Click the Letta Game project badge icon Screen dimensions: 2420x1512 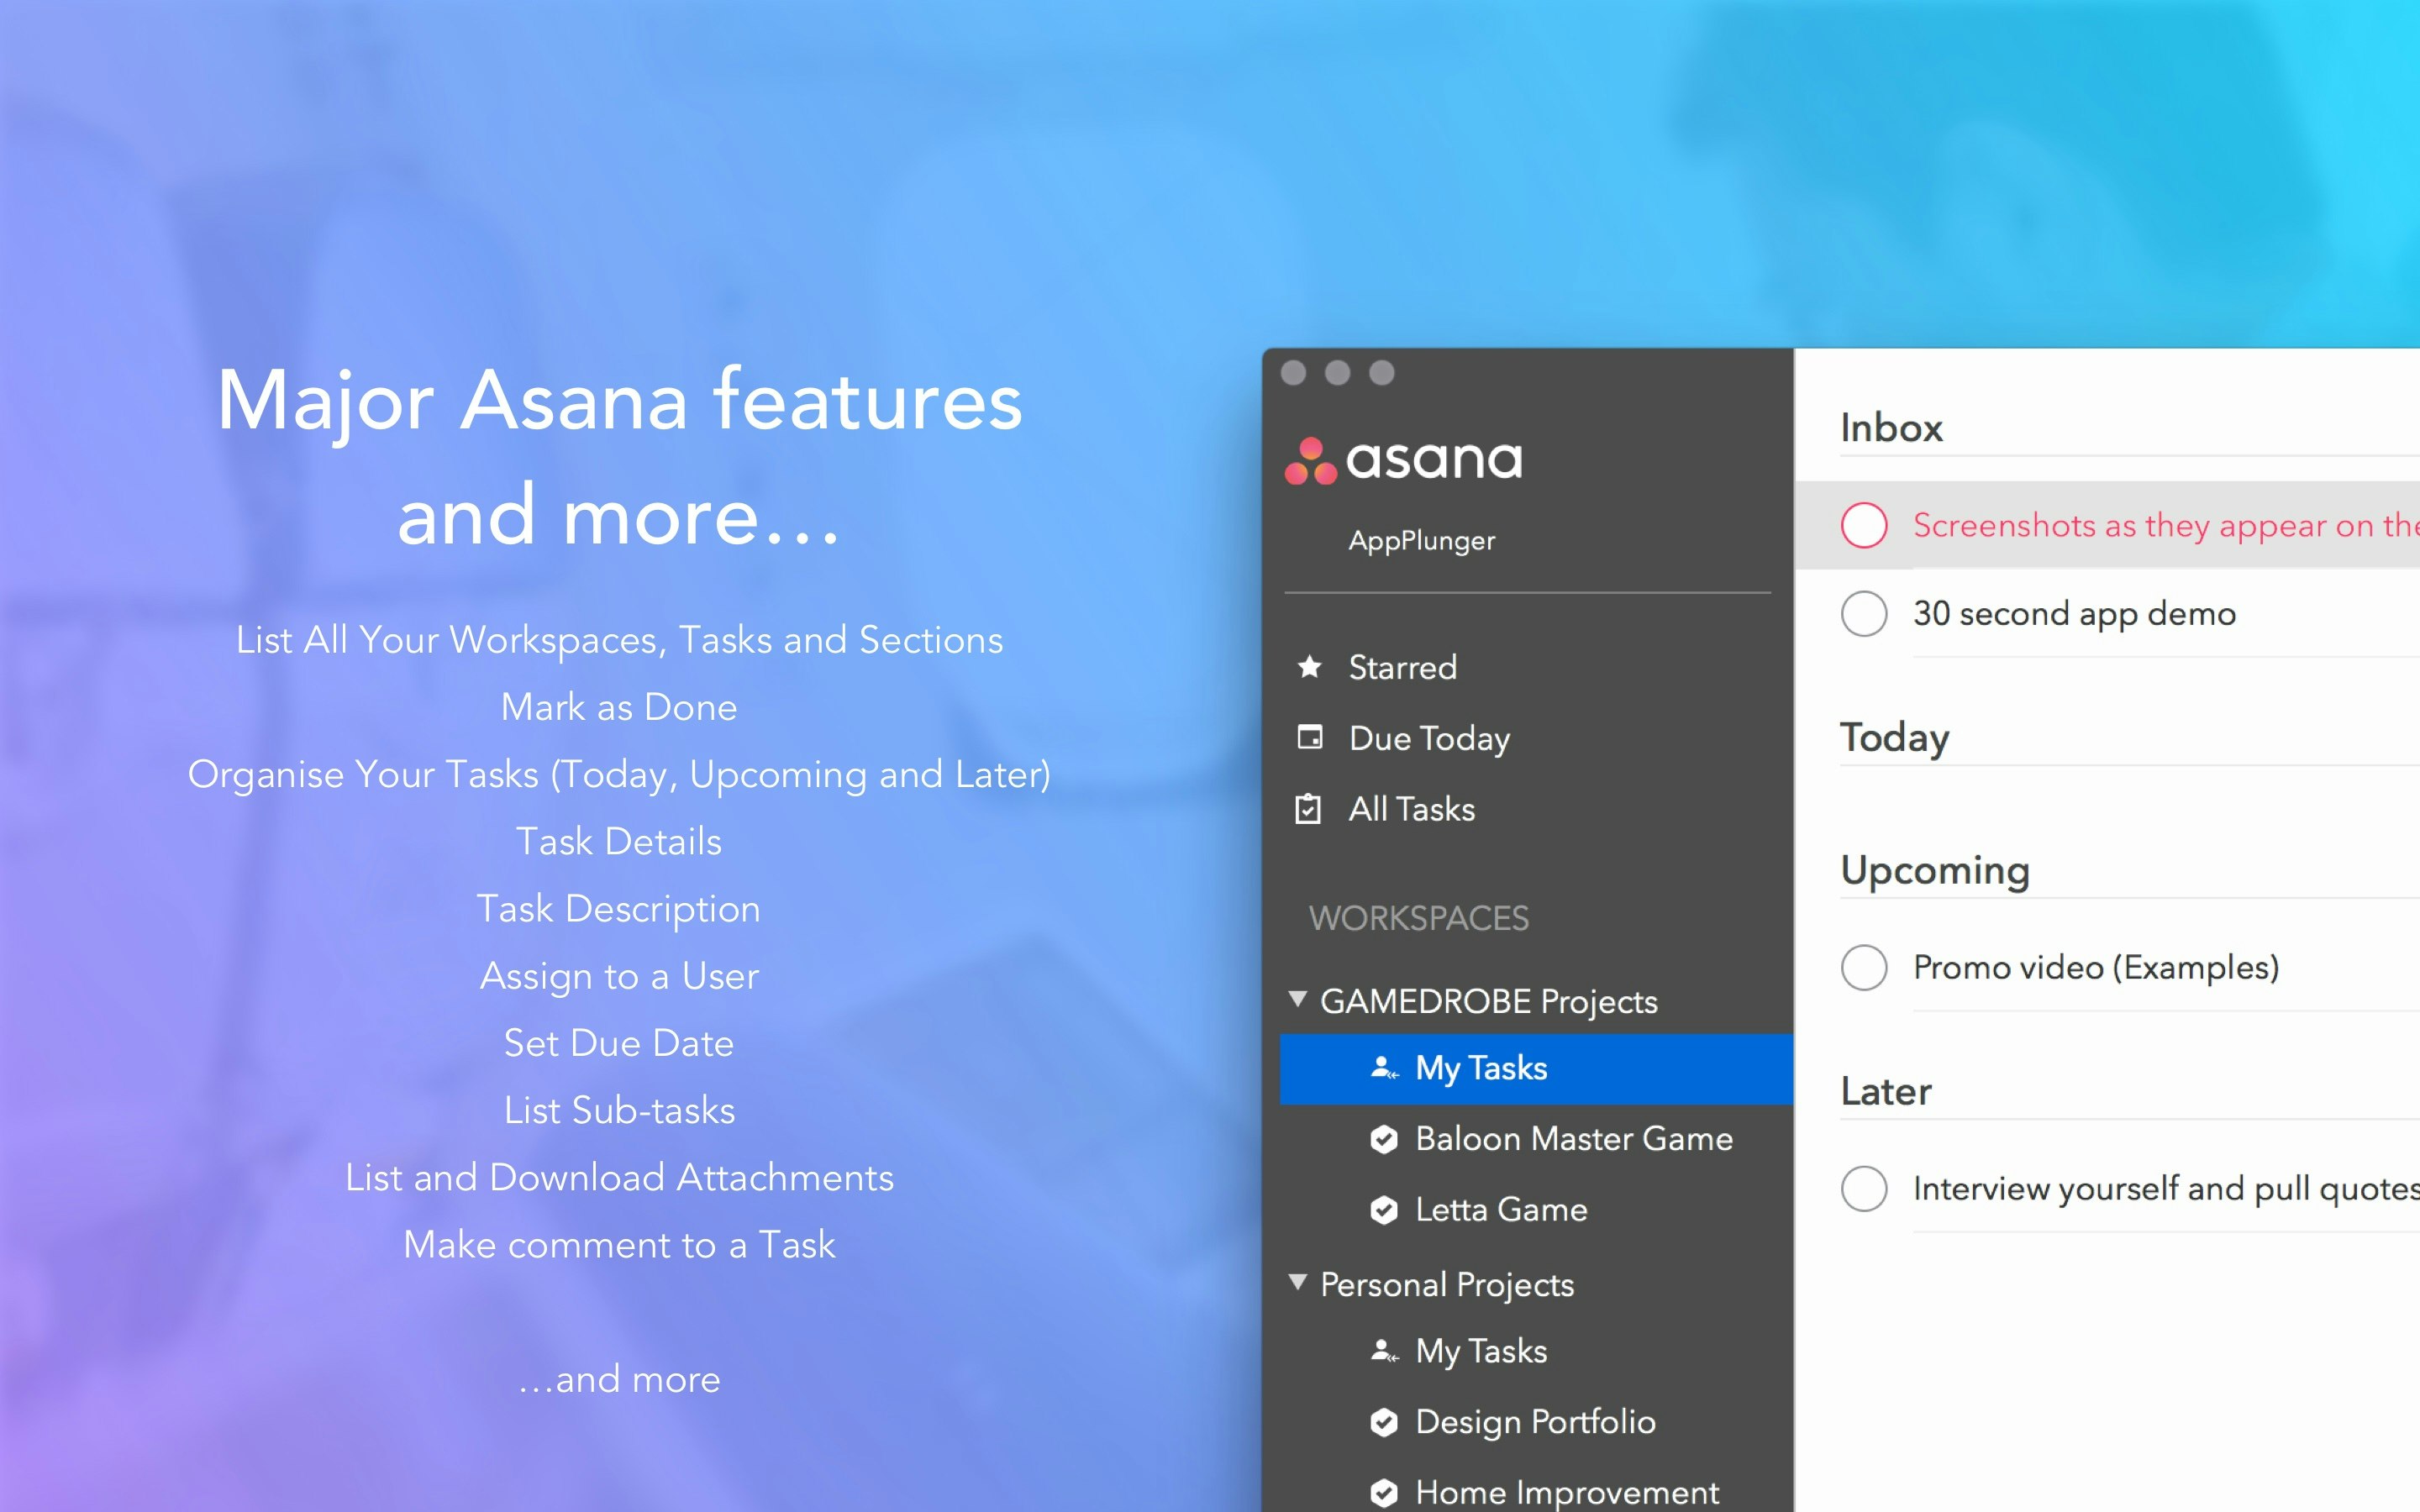(1384, 1210)
